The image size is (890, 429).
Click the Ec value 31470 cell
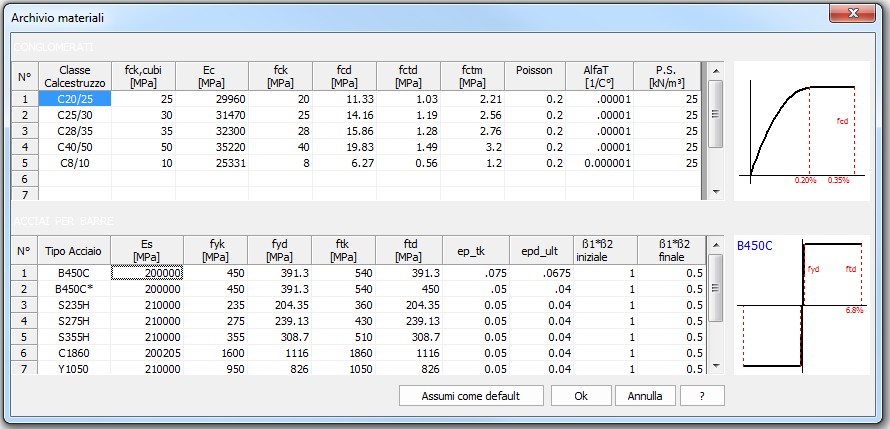tap(212, 115)
